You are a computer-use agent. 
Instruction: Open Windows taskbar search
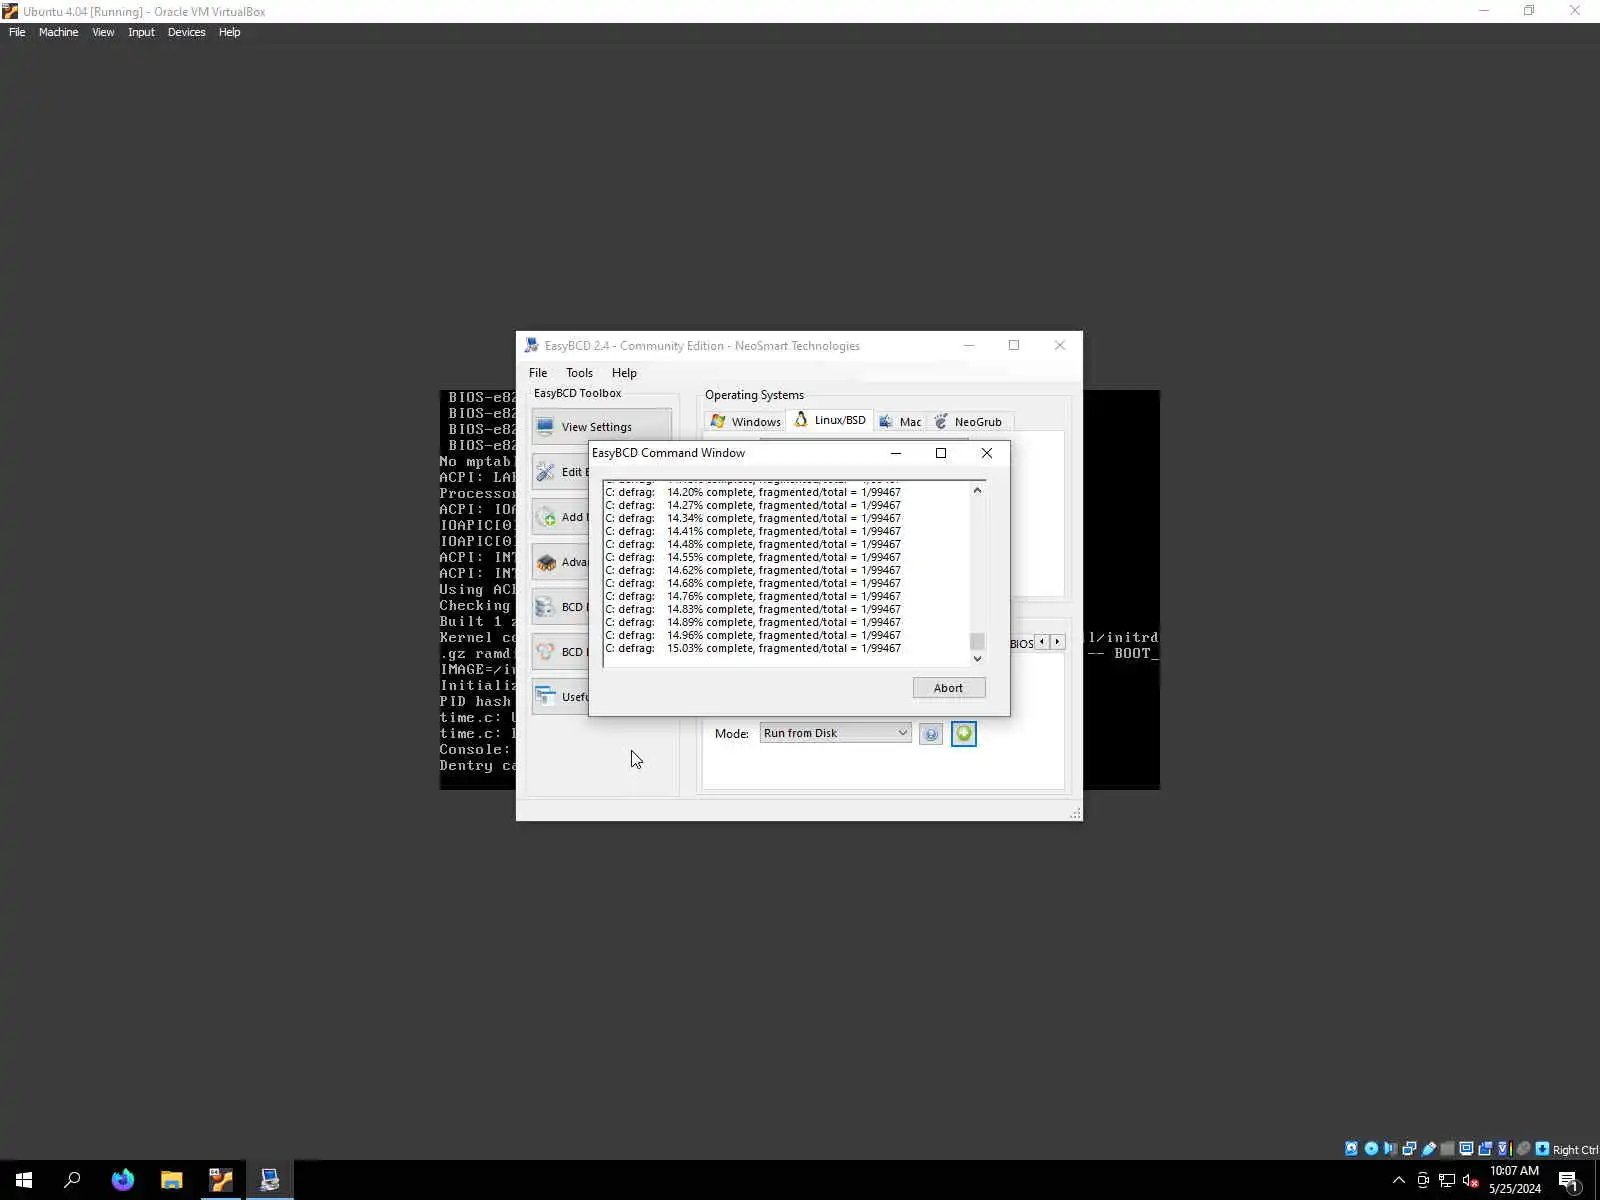point(72,1180)
